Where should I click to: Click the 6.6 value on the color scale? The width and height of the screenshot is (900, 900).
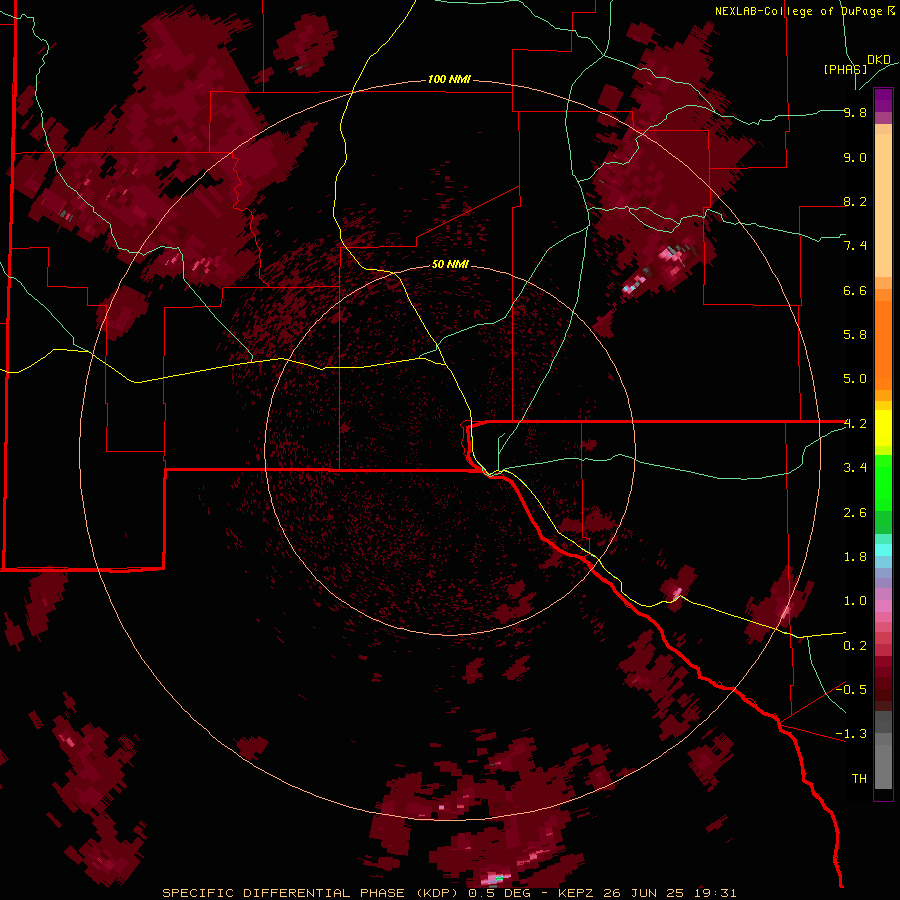[x=855, y=291]
